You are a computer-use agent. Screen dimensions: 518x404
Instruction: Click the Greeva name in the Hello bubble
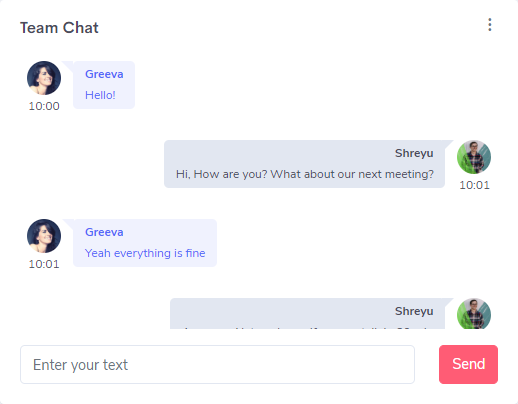tap(104, 74)
